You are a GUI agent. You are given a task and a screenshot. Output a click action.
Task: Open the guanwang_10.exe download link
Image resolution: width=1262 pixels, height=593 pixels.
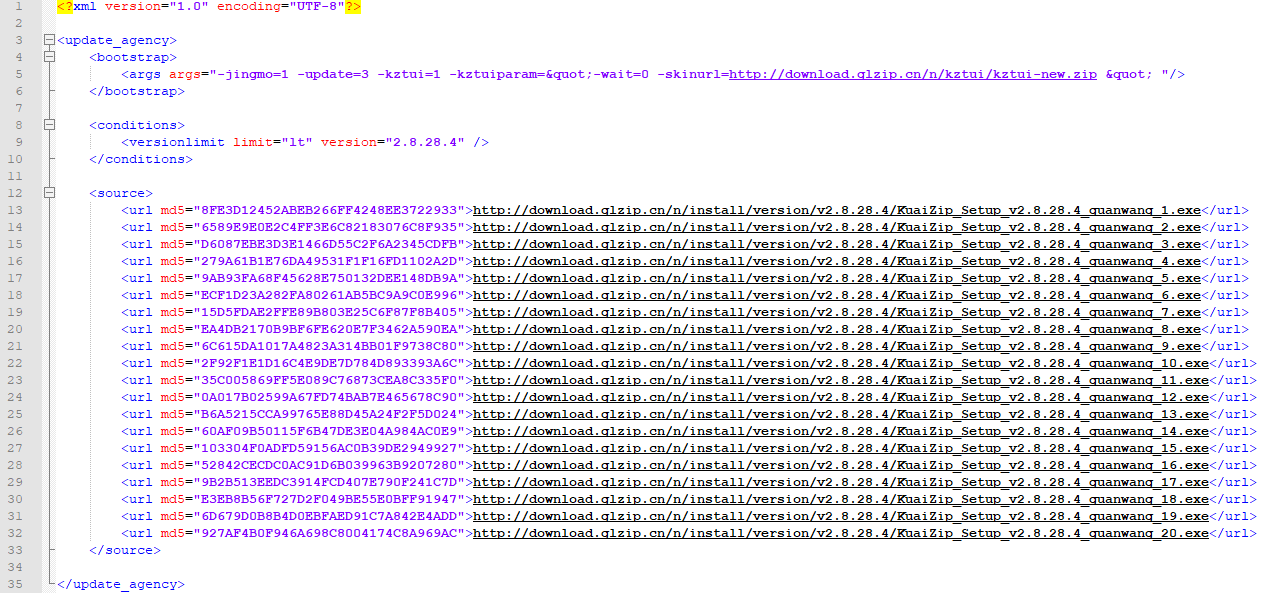click(840, 363)
